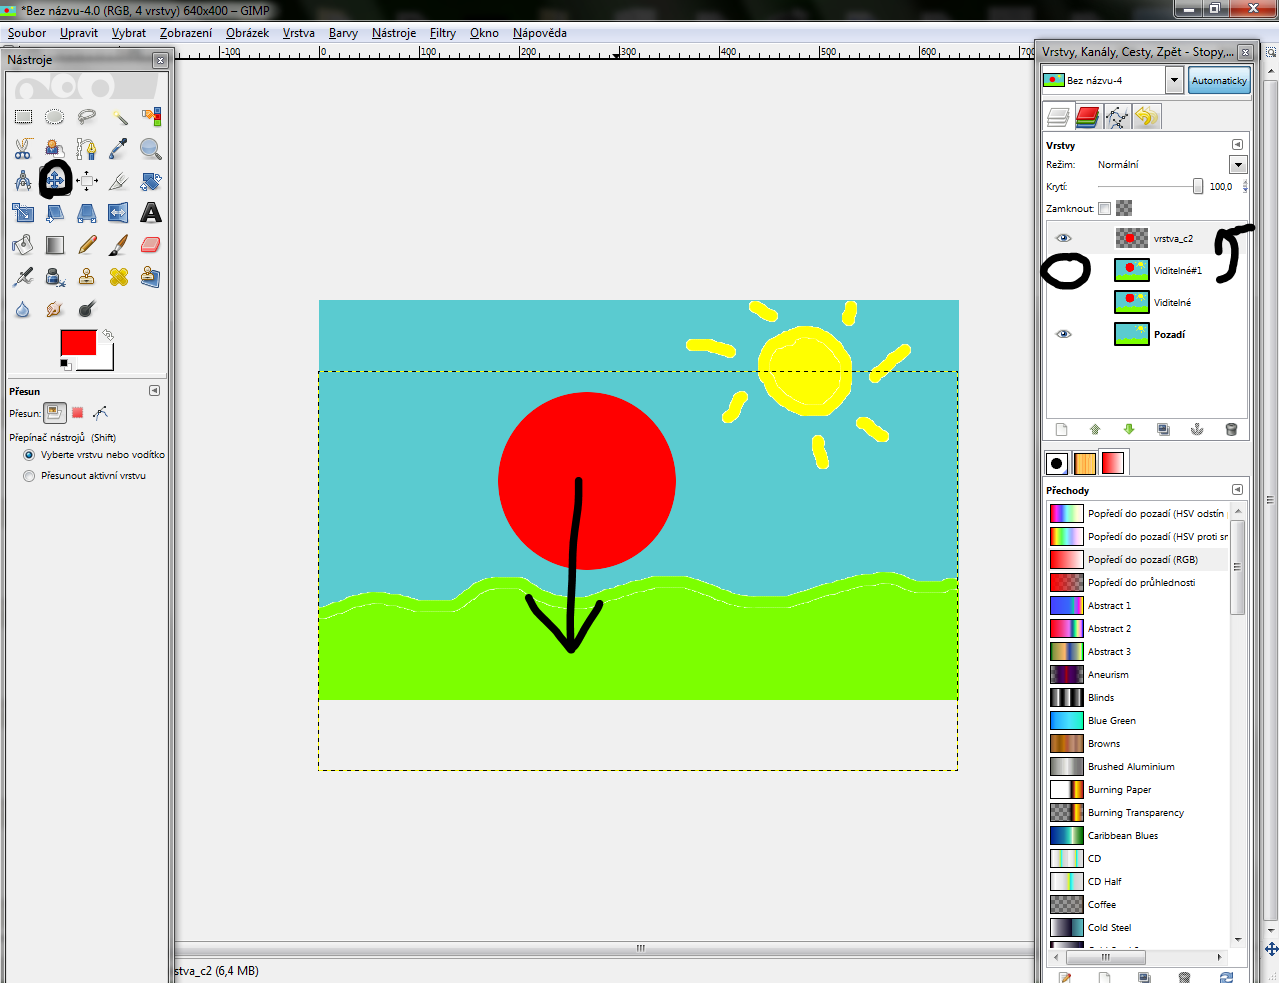Pick the Zoom magnifier tool
This screenshot has width=1279, height=983.
point(151,149)
